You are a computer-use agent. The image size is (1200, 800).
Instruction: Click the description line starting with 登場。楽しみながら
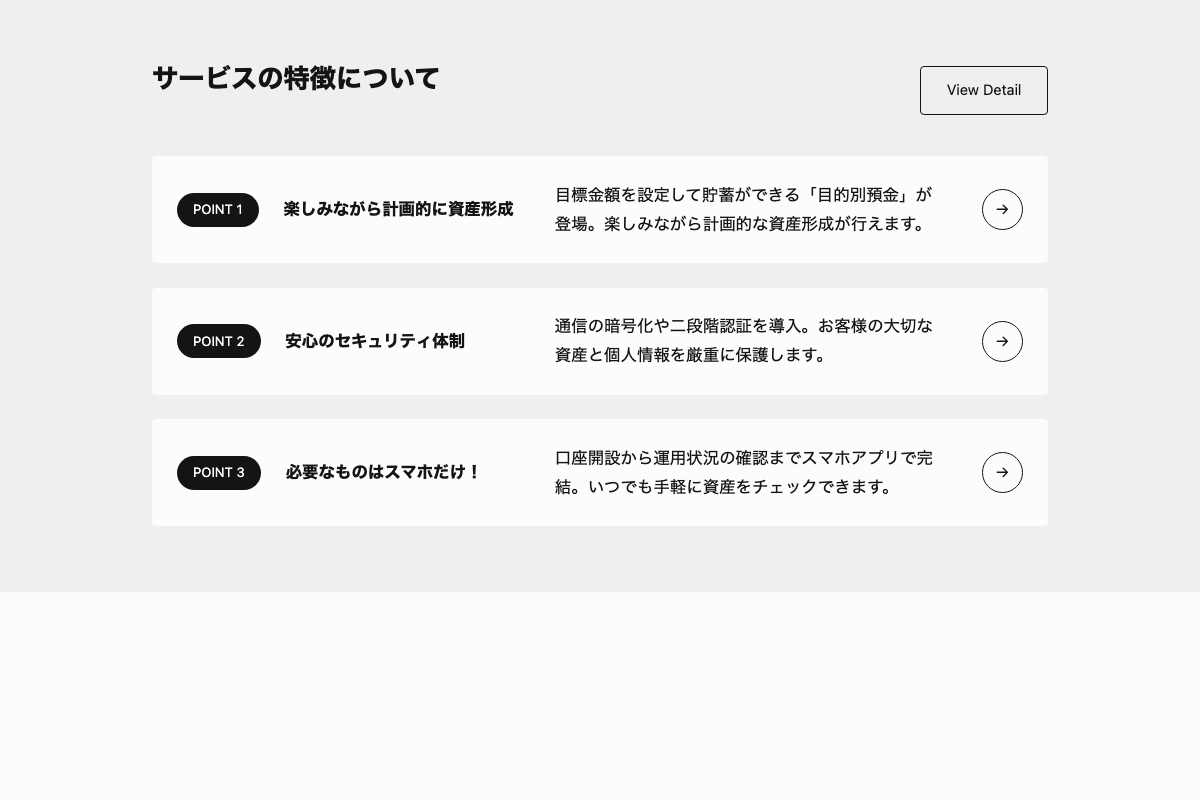(742, 225)
